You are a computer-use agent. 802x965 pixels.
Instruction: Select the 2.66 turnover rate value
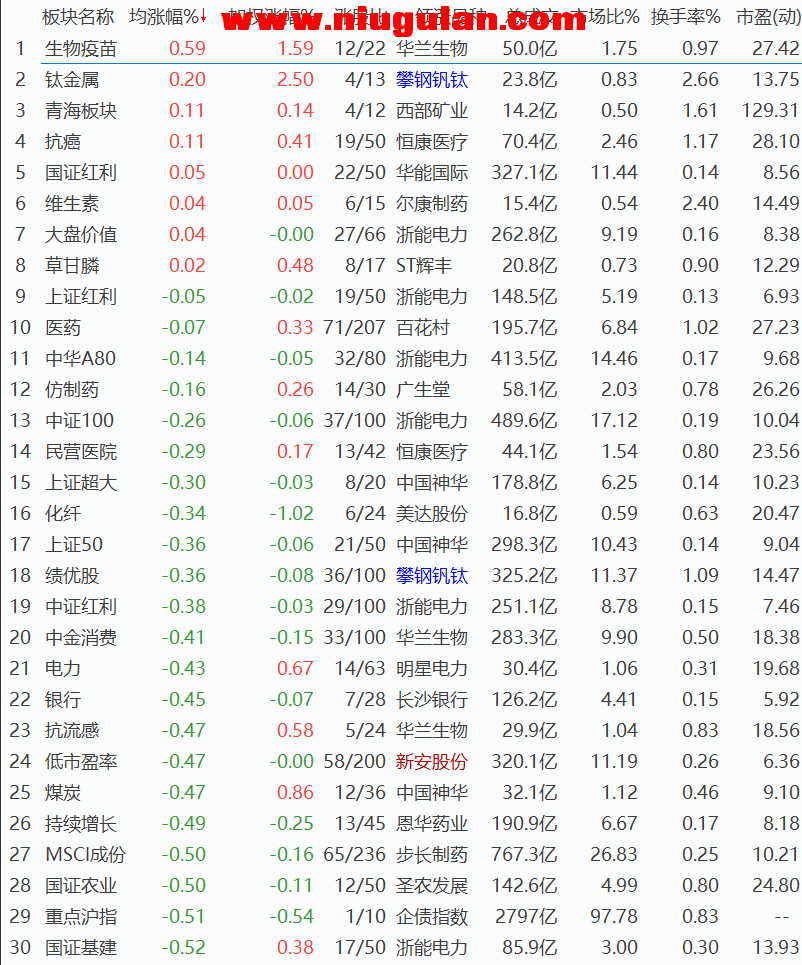coord(700,79)
